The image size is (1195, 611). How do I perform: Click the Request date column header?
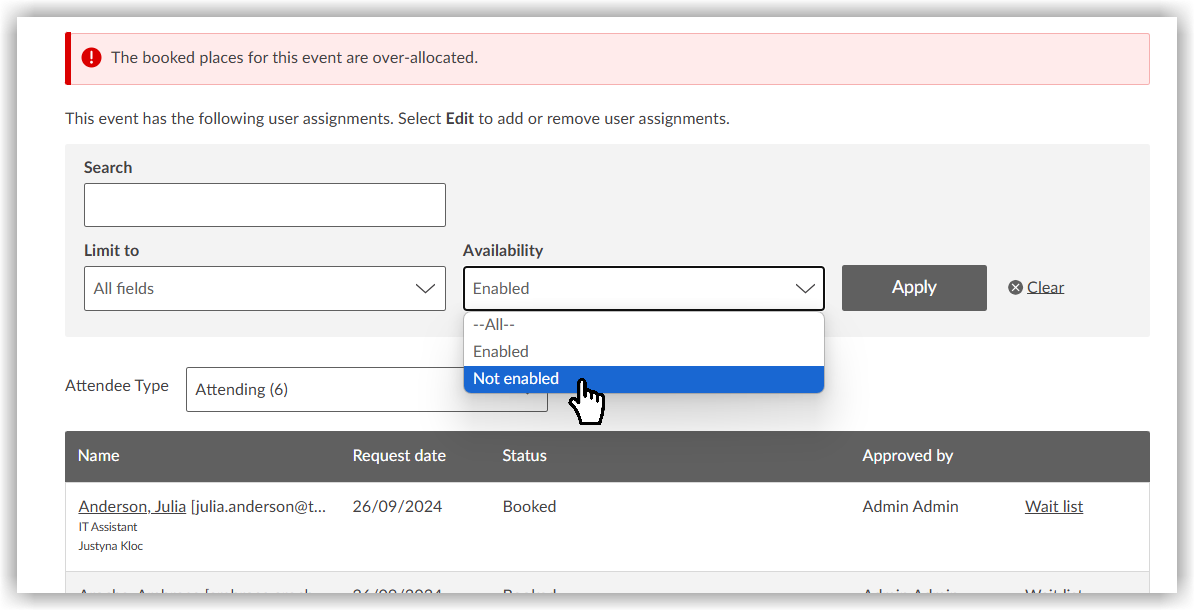[399, 456]
